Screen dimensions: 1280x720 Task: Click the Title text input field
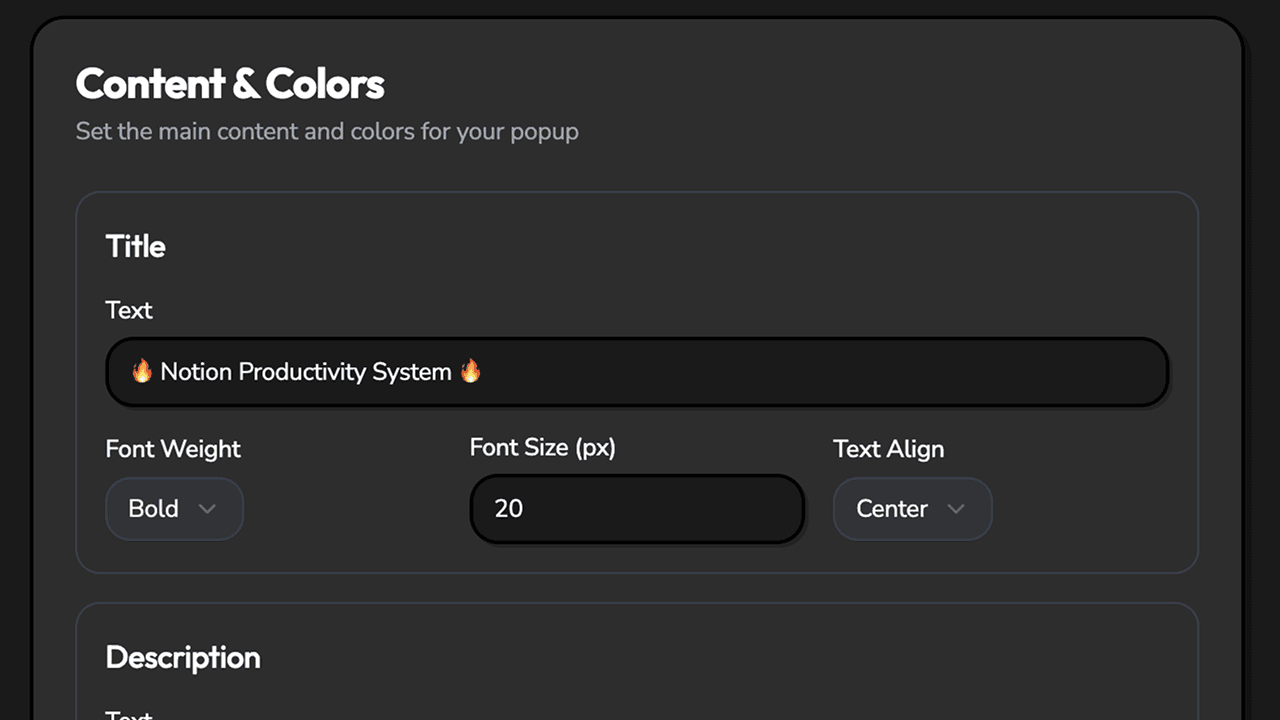tap(637, 372)
